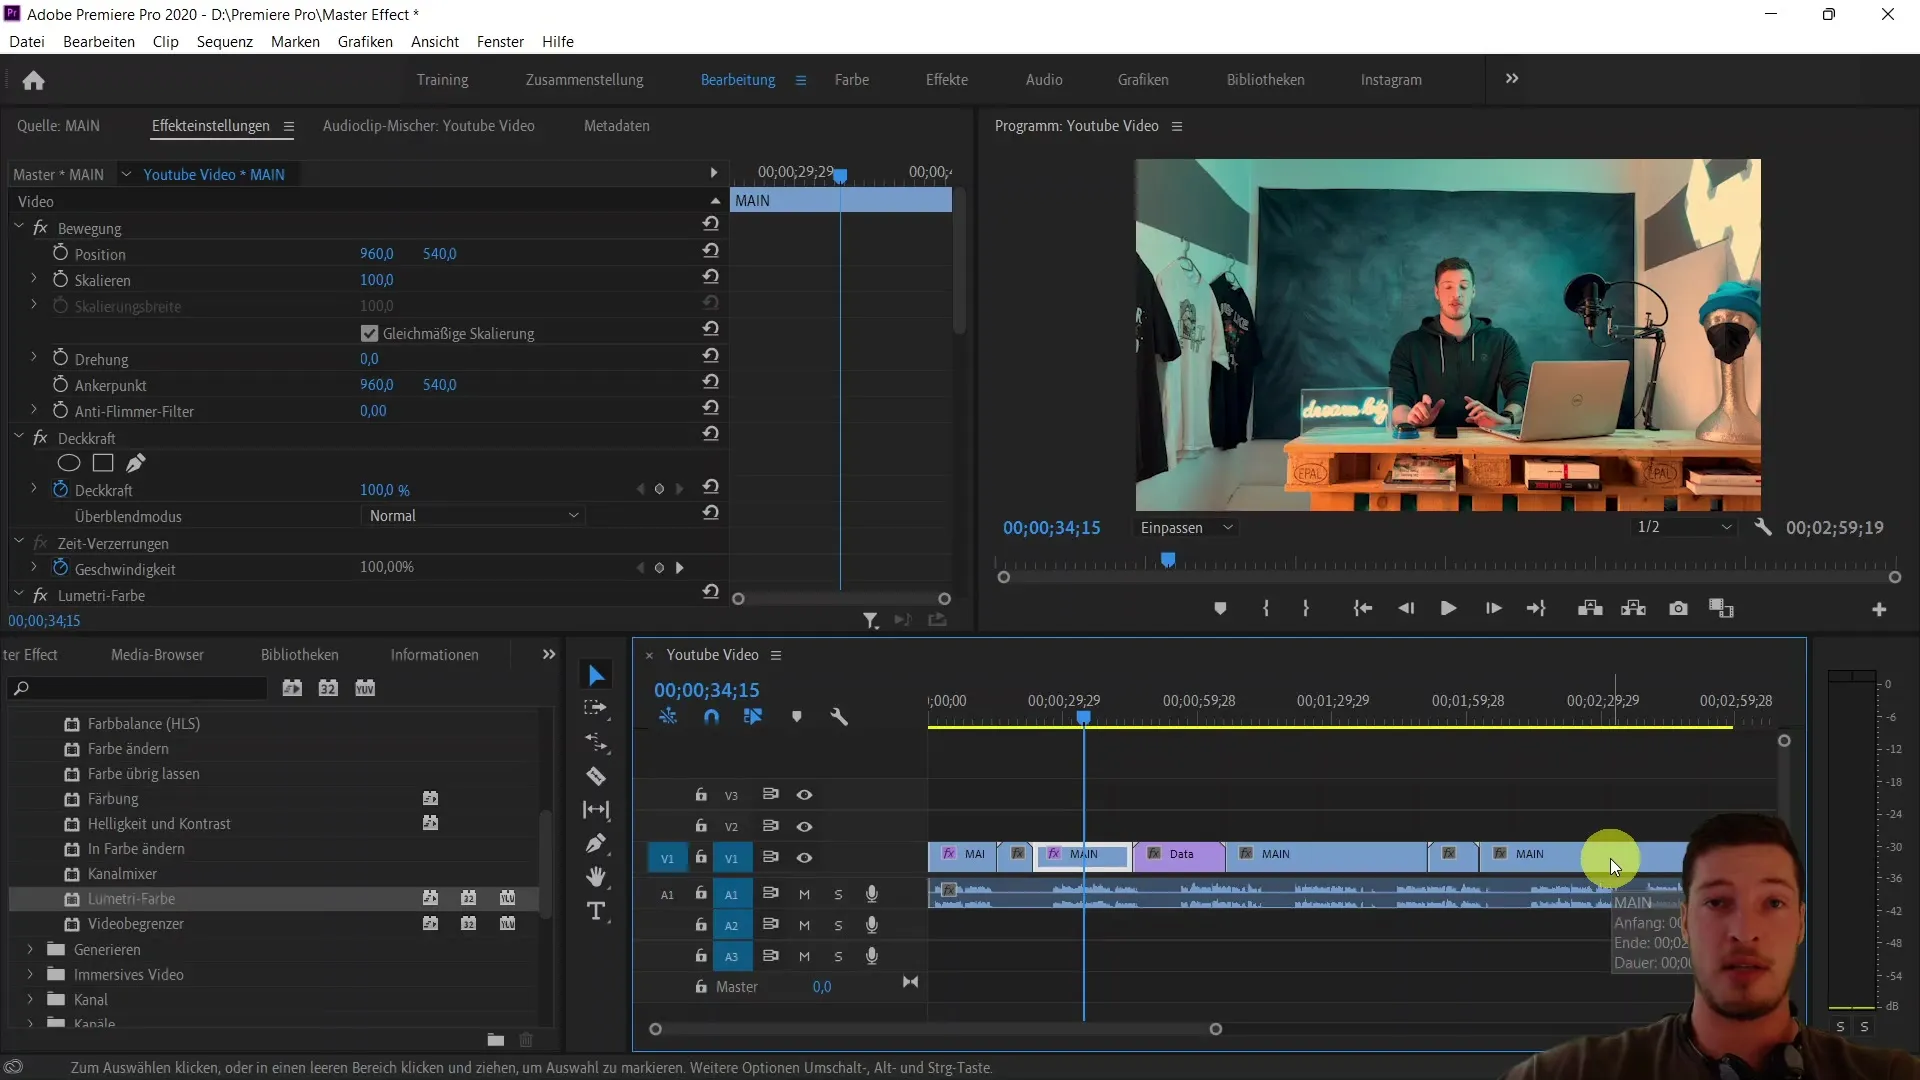Image resolution: width=1920 pixels, height=1080 pixels.
Task: Select the Hand tool
Action: 596,877
